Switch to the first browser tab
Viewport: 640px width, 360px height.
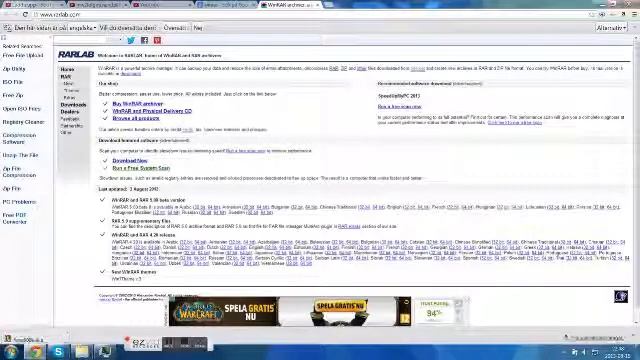33,5
